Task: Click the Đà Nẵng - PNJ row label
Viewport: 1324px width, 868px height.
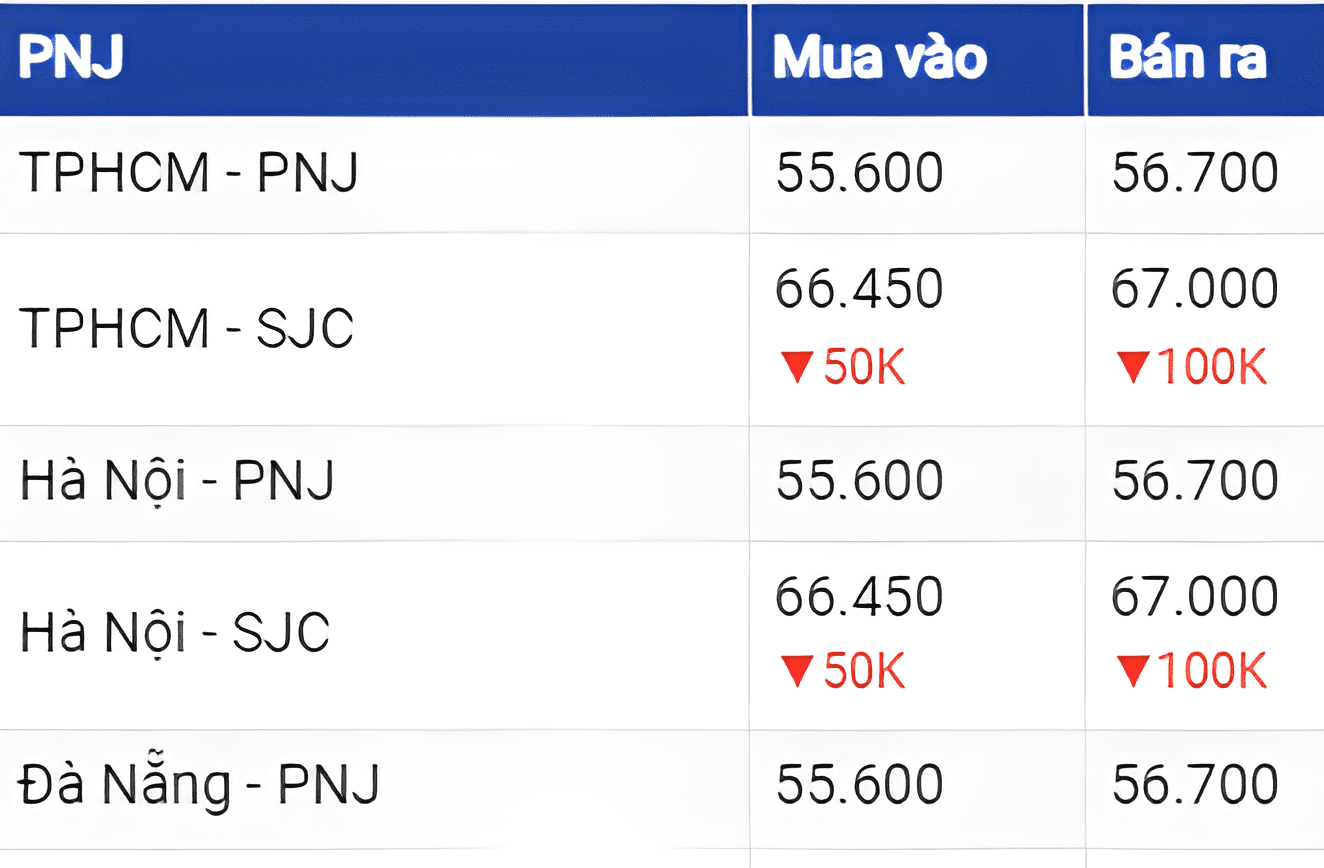Action: pyautogui.click(x=200, y=784)
